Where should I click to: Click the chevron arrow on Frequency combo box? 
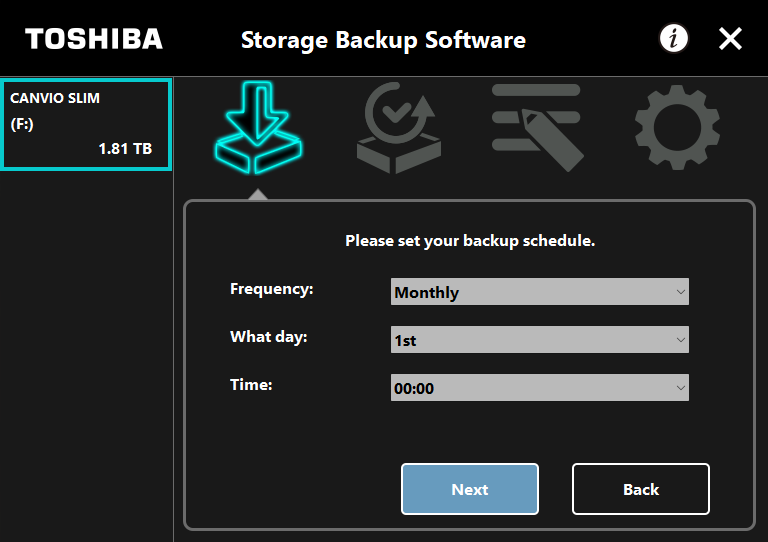pos(680,292)
